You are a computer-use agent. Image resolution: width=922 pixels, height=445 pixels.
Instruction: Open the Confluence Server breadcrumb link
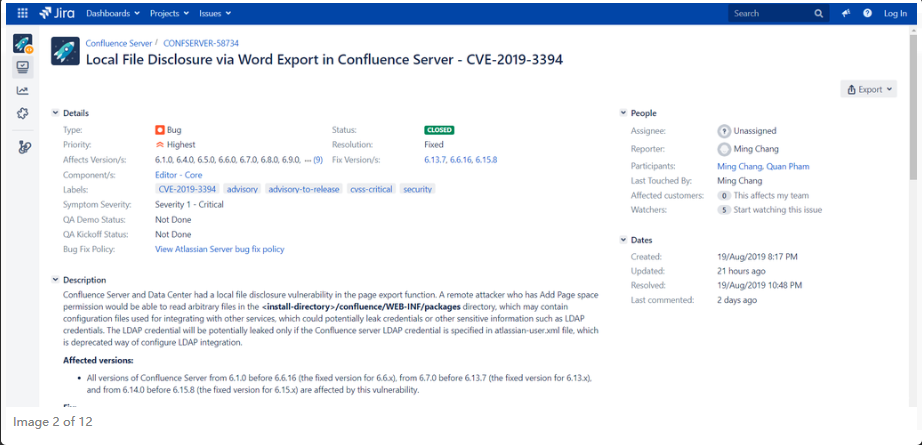(119, 43)
